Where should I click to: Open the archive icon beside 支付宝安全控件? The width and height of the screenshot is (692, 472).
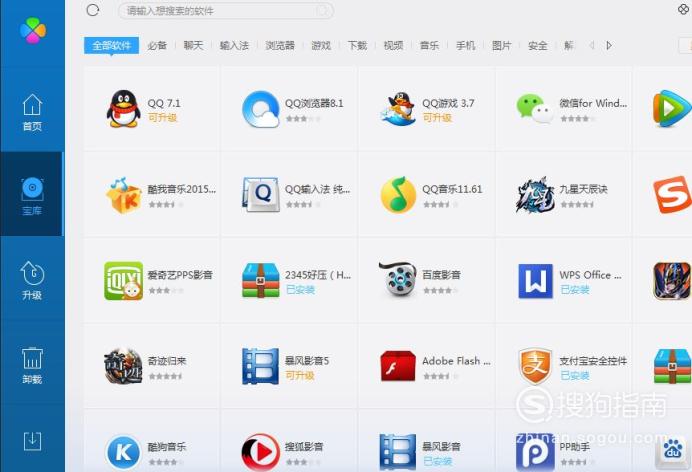[672, 366]
